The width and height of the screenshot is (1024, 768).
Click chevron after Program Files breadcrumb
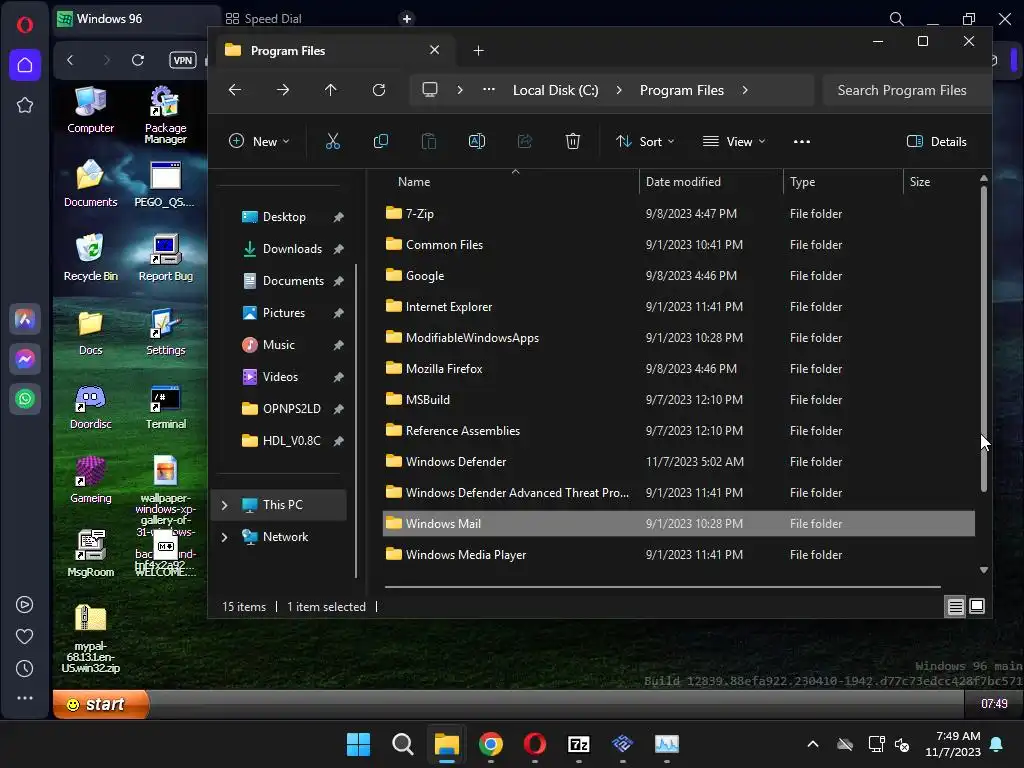(745, 90)
